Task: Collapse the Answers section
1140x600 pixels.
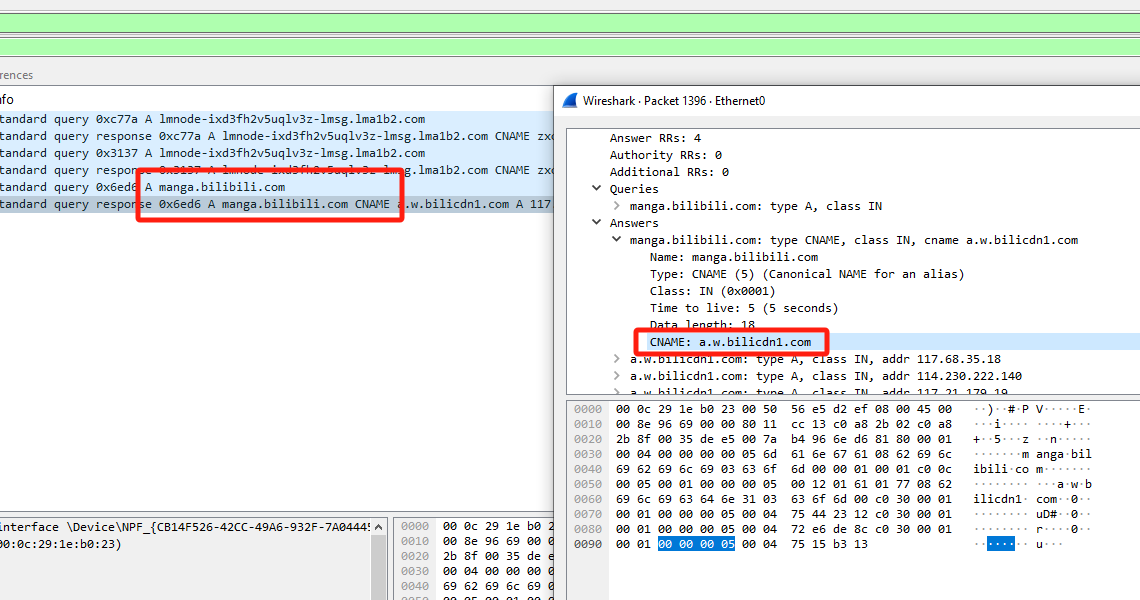Action: click(x=597, y=223)
